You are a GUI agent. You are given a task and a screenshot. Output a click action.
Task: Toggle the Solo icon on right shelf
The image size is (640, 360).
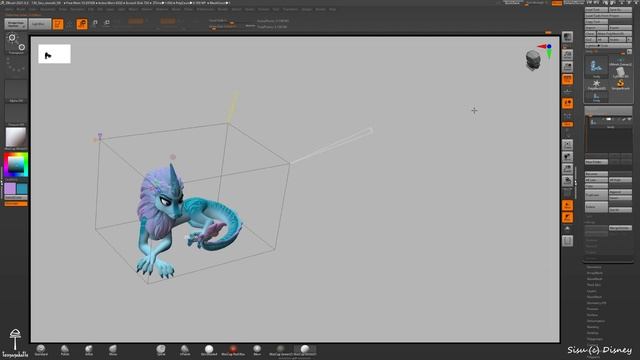567,229
